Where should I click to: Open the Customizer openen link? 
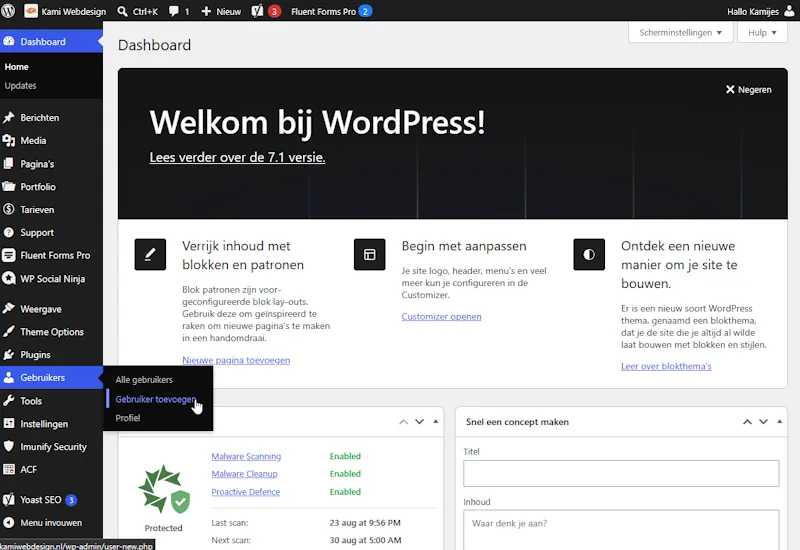coord(441,316)
